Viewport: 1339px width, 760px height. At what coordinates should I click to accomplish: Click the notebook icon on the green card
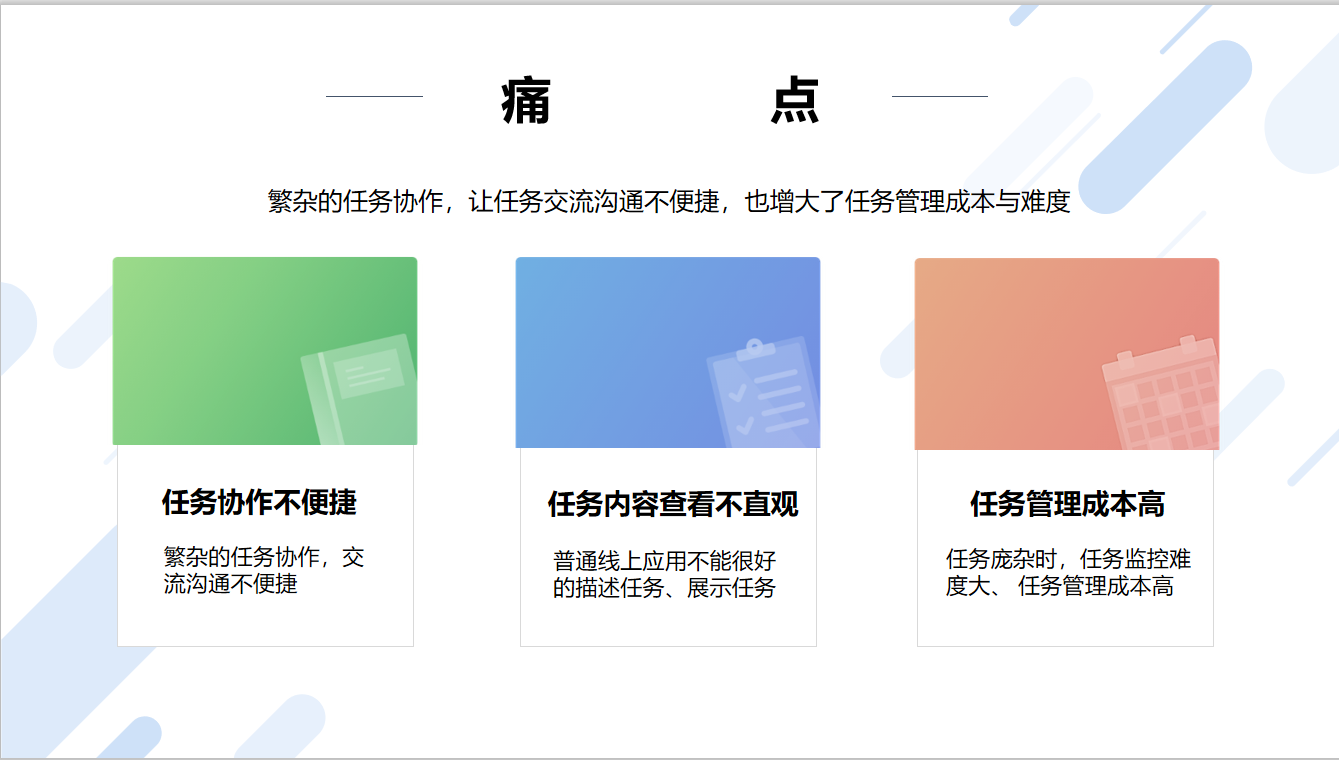pos(360,390)
